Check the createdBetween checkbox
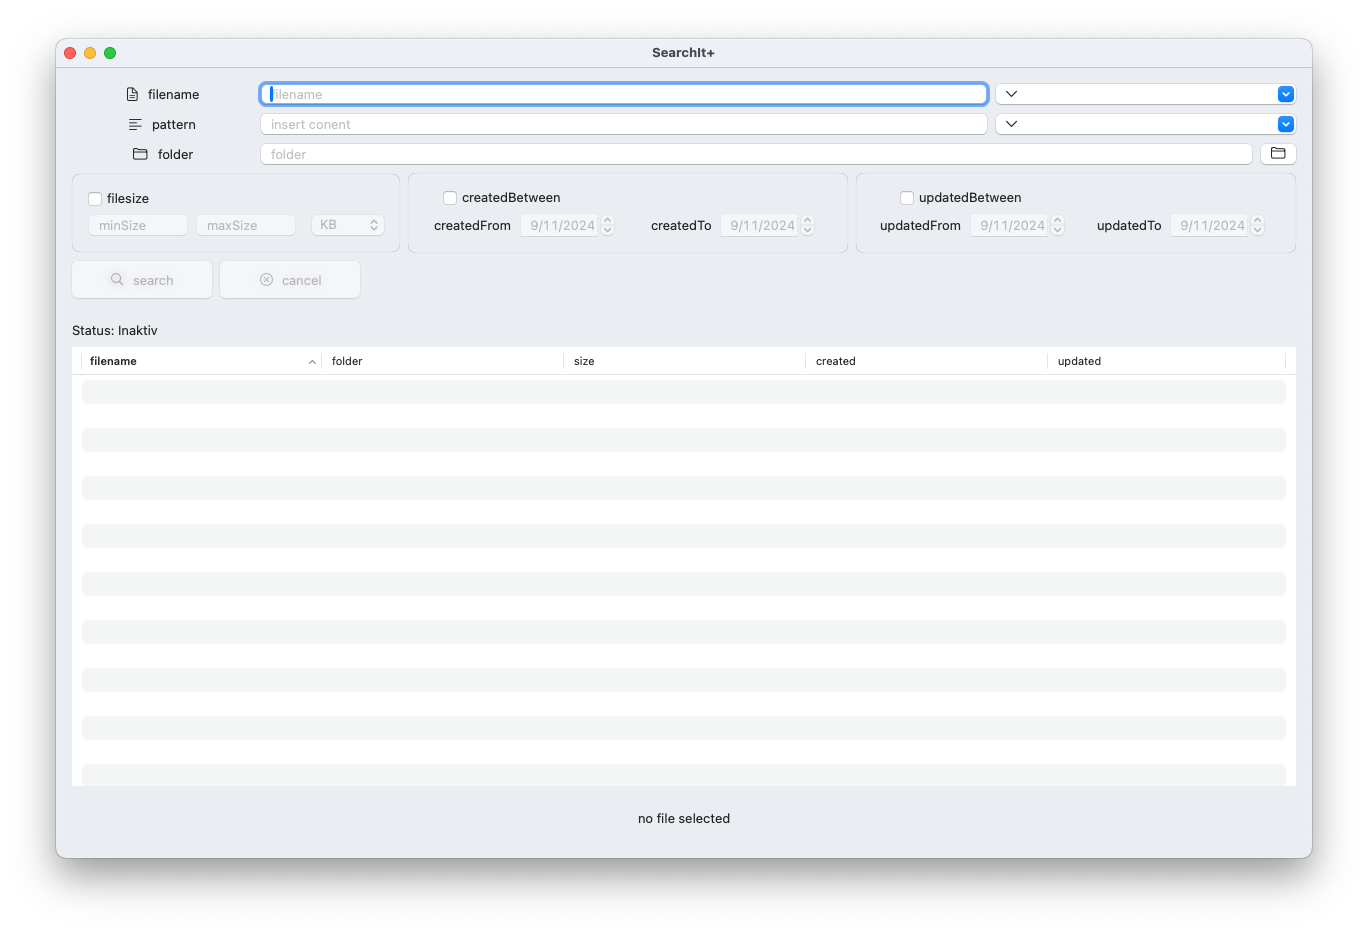Screen dimensions: 1368x932 click(450, 197)
